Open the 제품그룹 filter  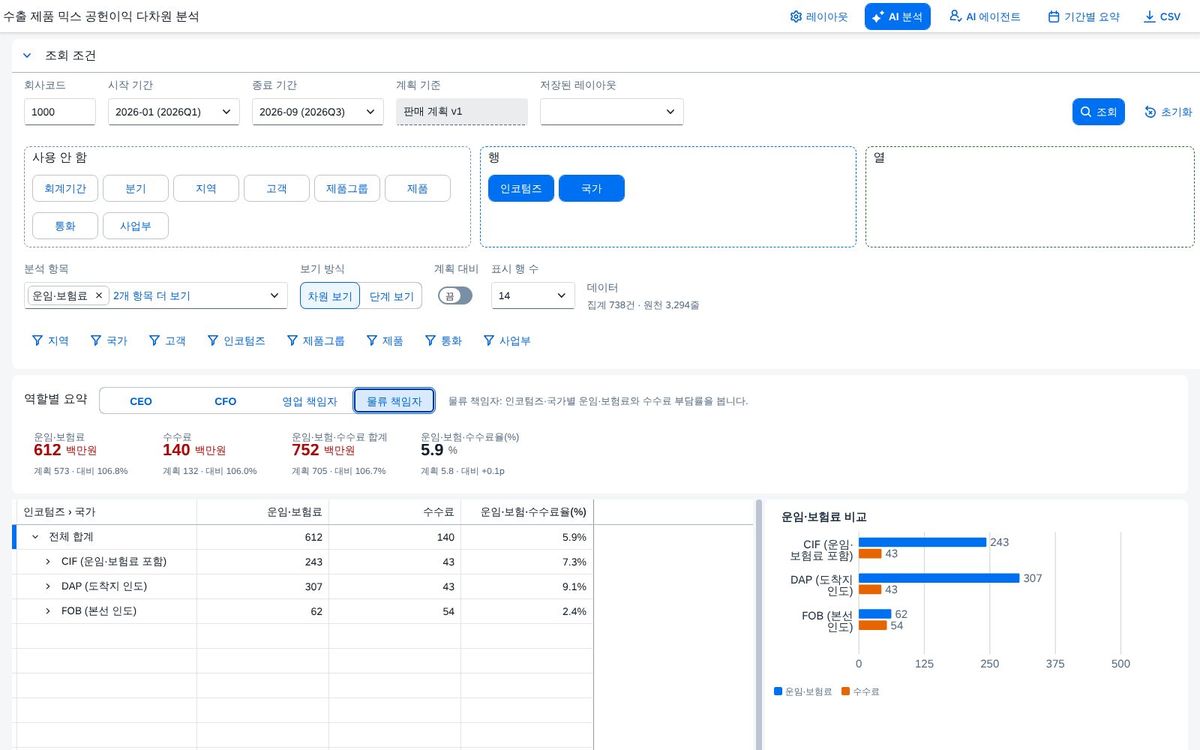(315, 341)
